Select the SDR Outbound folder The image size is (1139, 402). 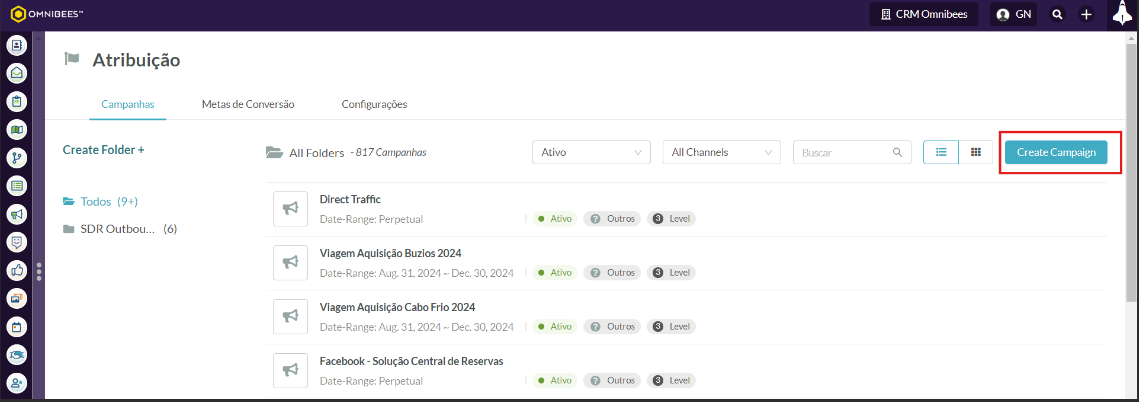coord(120,229)
